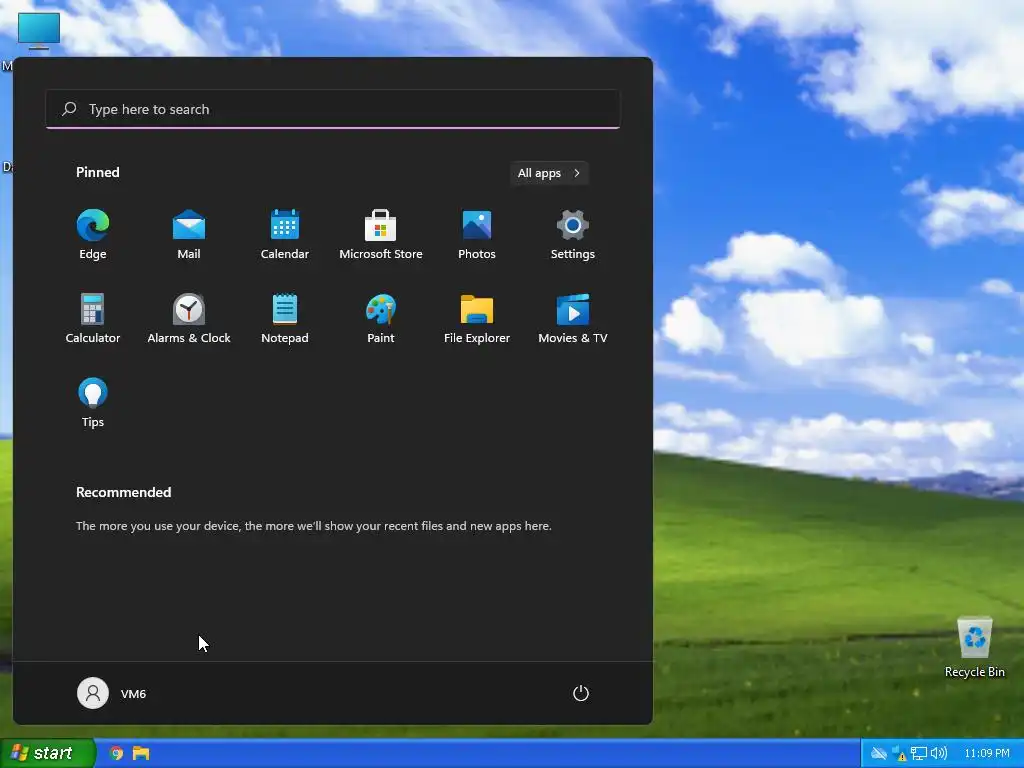Open Settings from the pinned apps

pos(573,234)
